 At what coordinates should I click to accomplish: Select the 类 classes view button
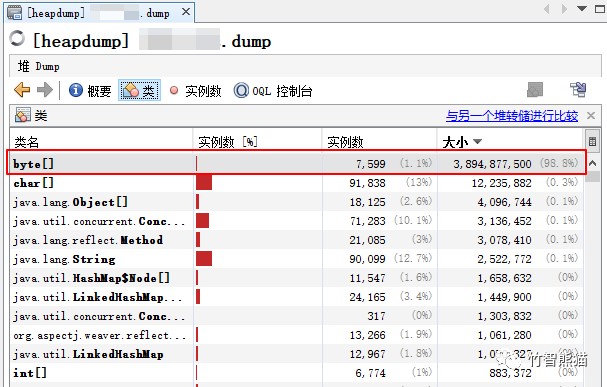click(139, 91)
